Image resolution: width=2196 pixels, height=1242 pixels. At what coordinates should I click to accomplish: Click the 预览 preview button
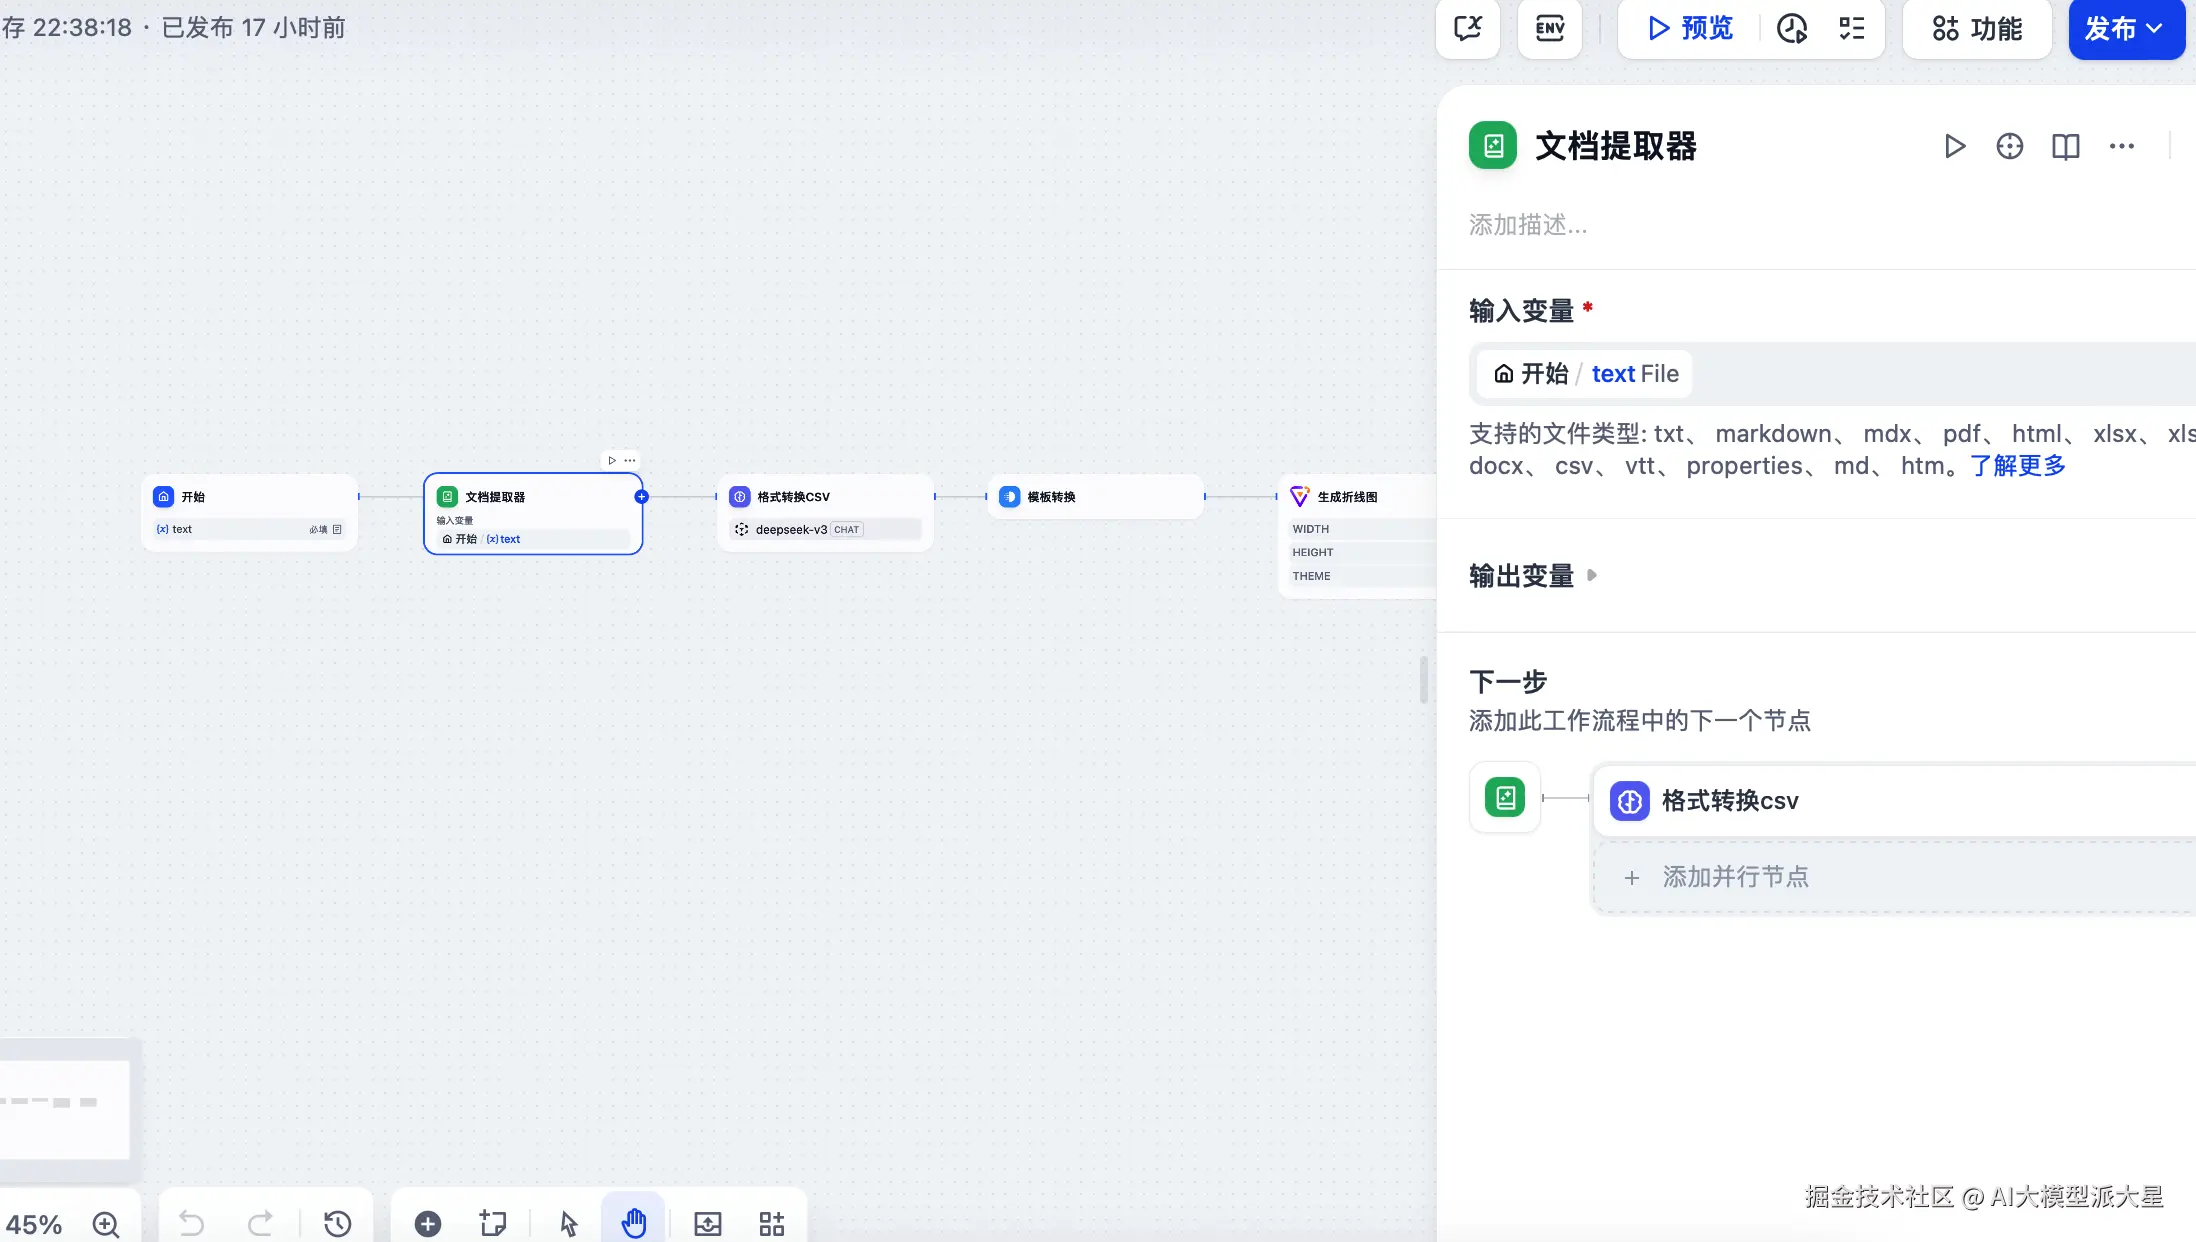[1690, 28]
